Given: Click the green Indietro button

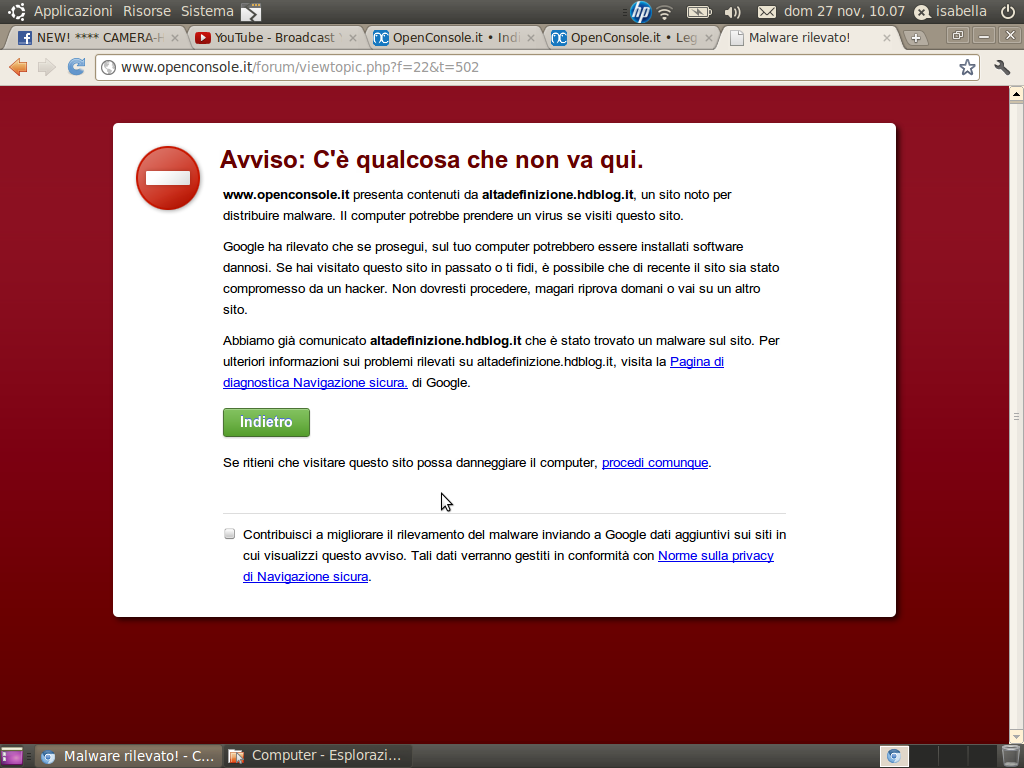Looking at the screenshot, I should 266,423.
